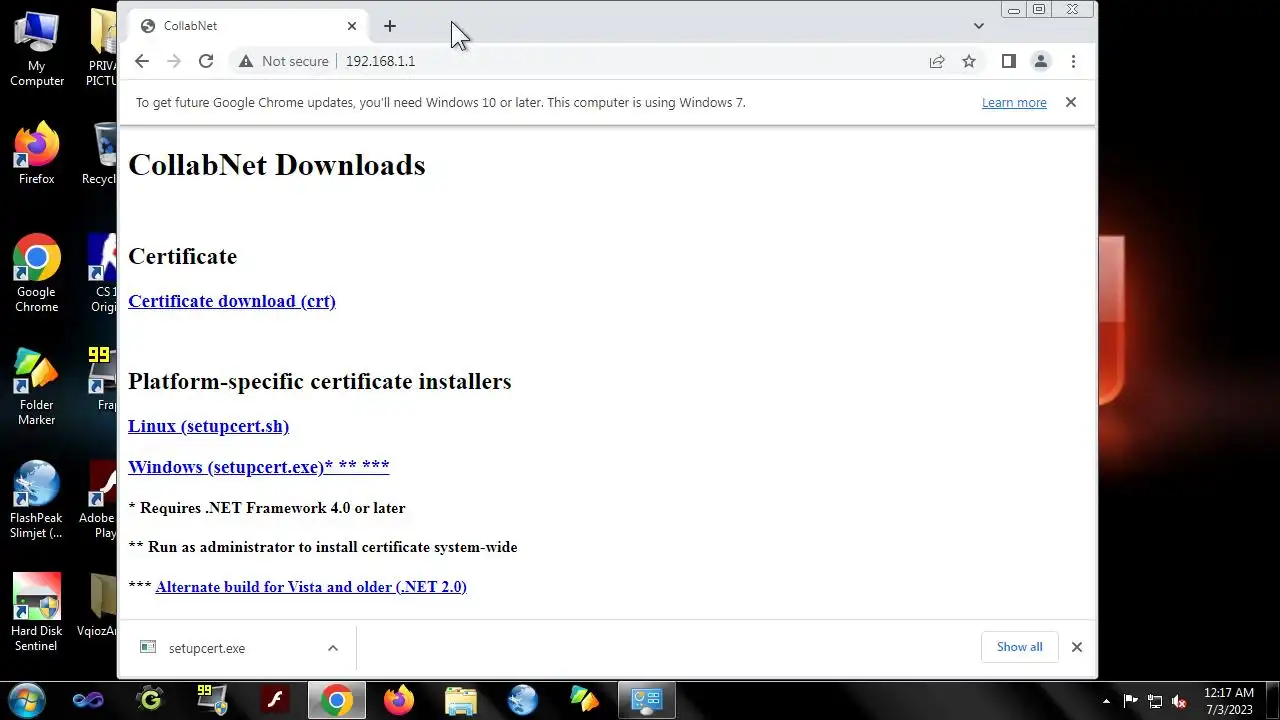Click the Platform-specific certificate installers heading
The height and width of the screenshot is (720, 1280).
(320, 381)
